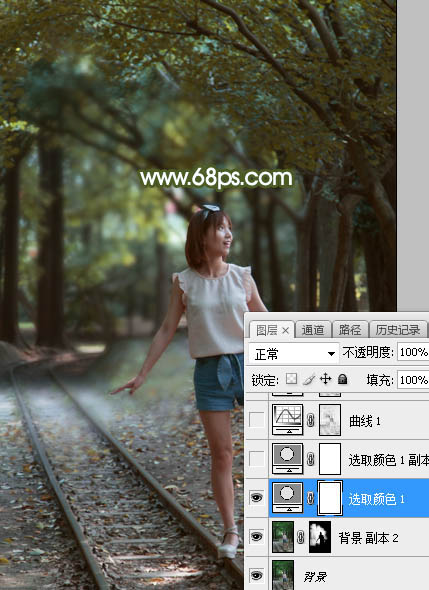Click the mask link icon on 曲线 1
Viewport: 429px width, 590px height.
(x=310, y=420)
